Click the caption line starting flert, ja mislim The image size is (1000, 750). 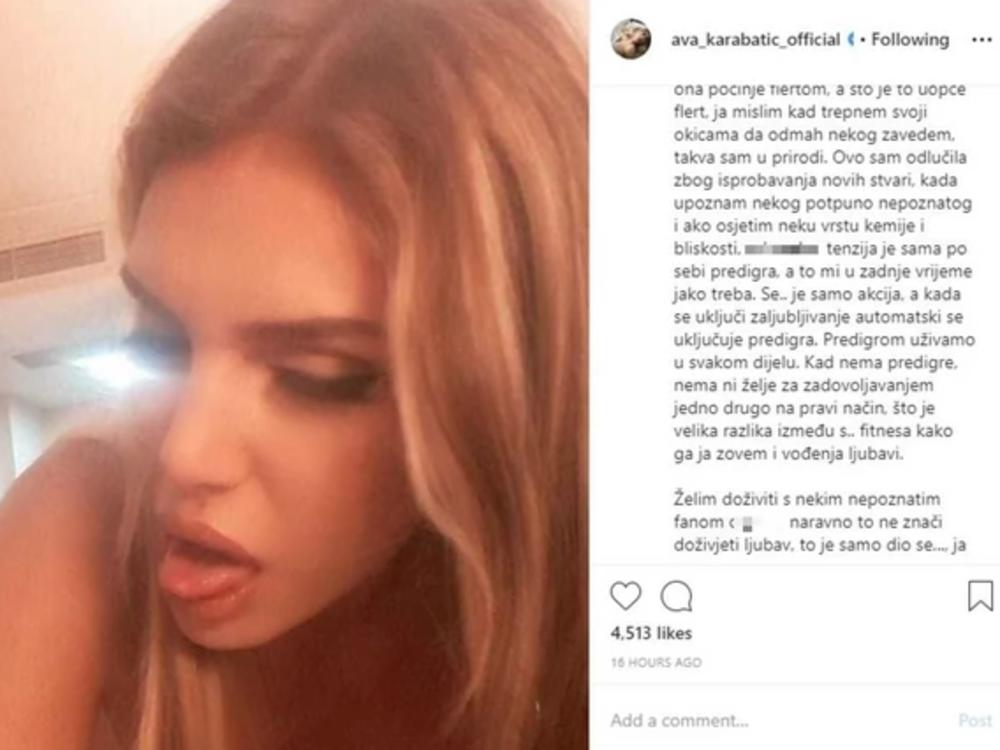(800, 112)
